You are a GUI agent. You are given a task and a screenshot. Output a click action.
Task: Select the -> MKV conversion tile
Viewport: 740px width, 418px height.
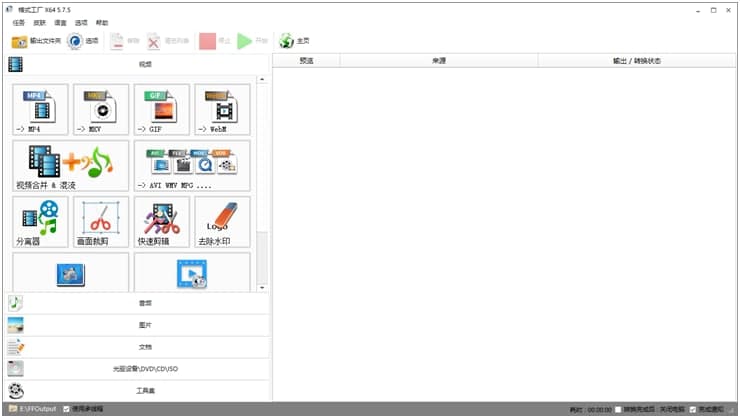pos(101,109)
